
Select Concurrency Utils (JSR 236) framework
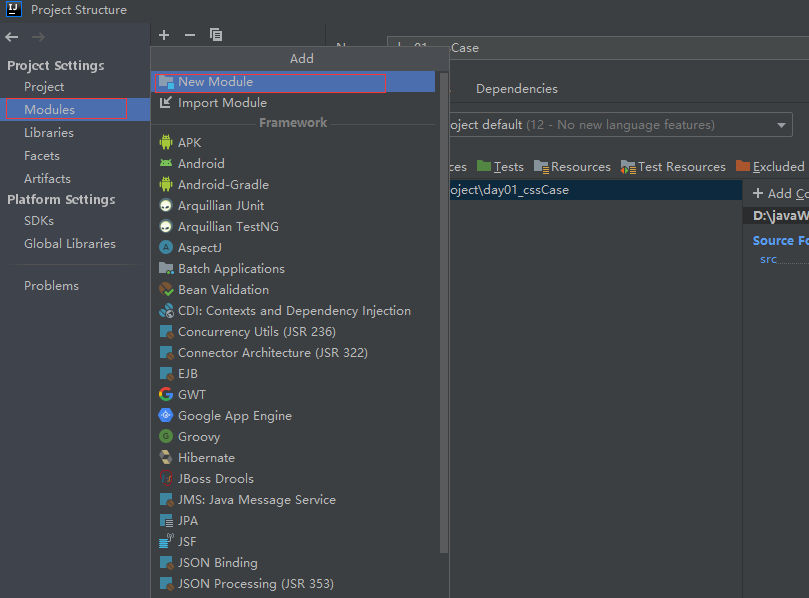pos(295,331)
